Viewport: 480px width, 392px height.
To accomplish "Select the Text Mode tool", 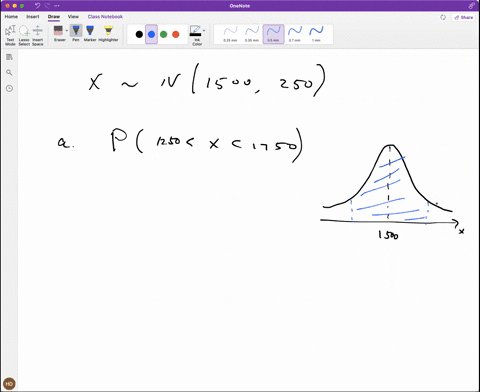I will click(x=10, y=35).
